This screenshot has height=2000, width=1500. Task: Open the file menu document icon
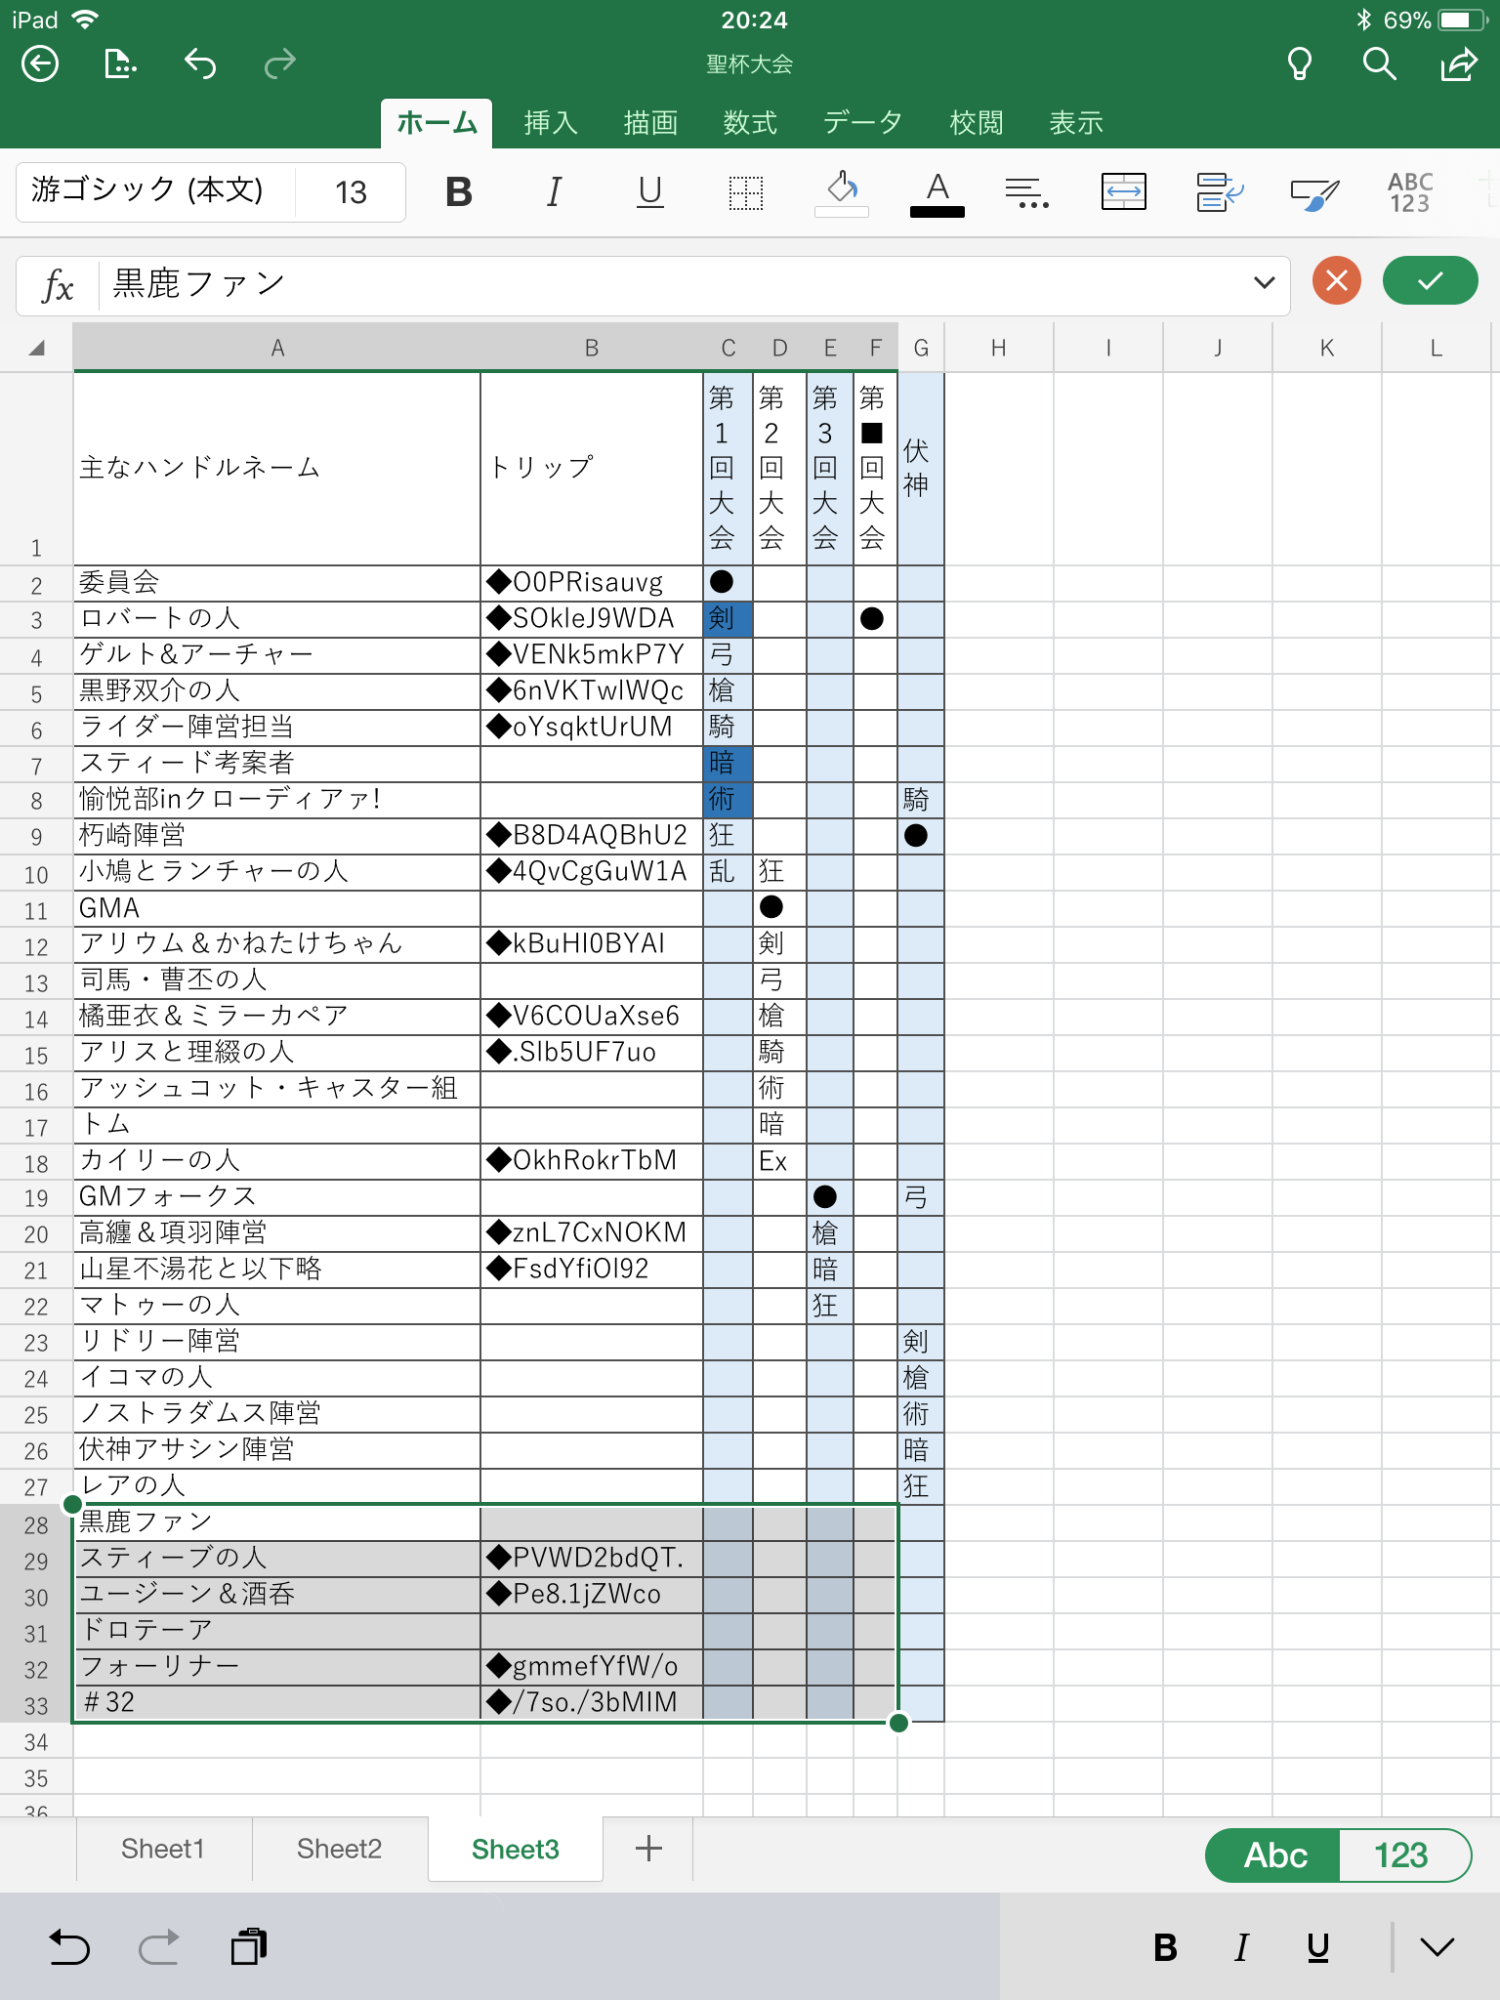point(120,64)
